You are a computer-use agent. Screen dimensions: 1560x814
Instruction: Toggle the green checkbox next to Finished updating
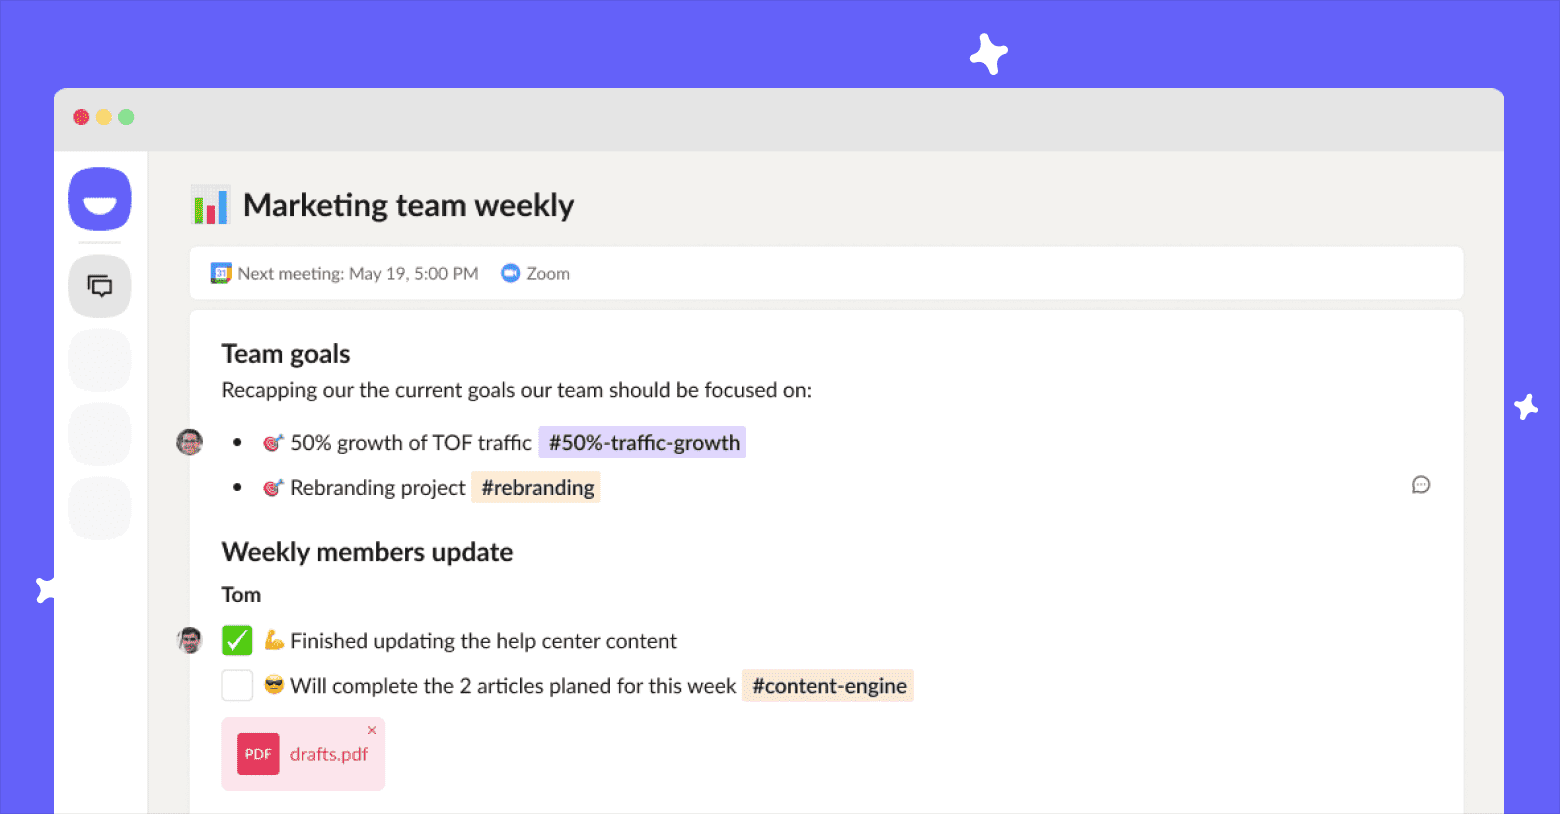(x=236, y=639)
